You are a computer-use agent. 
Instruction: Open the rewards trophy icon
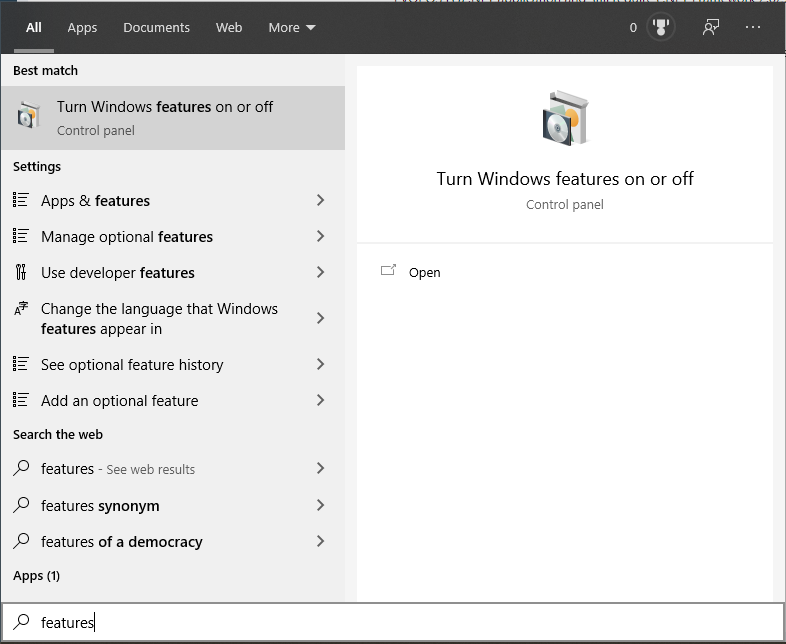[x=661, y=27]
